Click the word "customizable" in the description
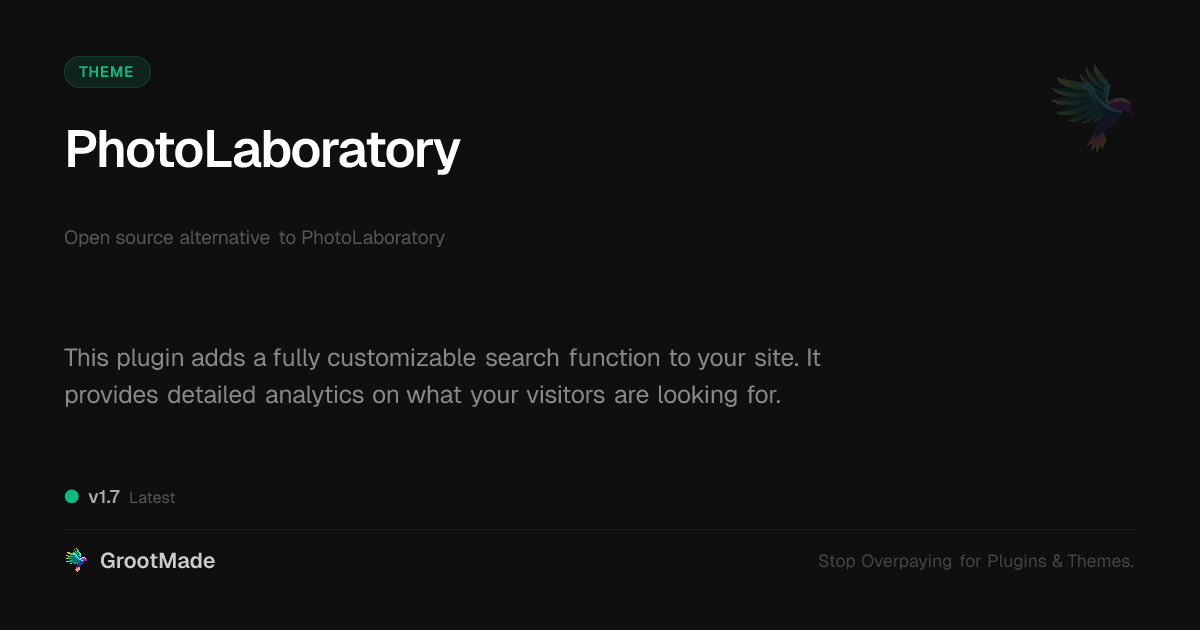This screenshot has height=630, width=1200. click(x=402, y=357)
